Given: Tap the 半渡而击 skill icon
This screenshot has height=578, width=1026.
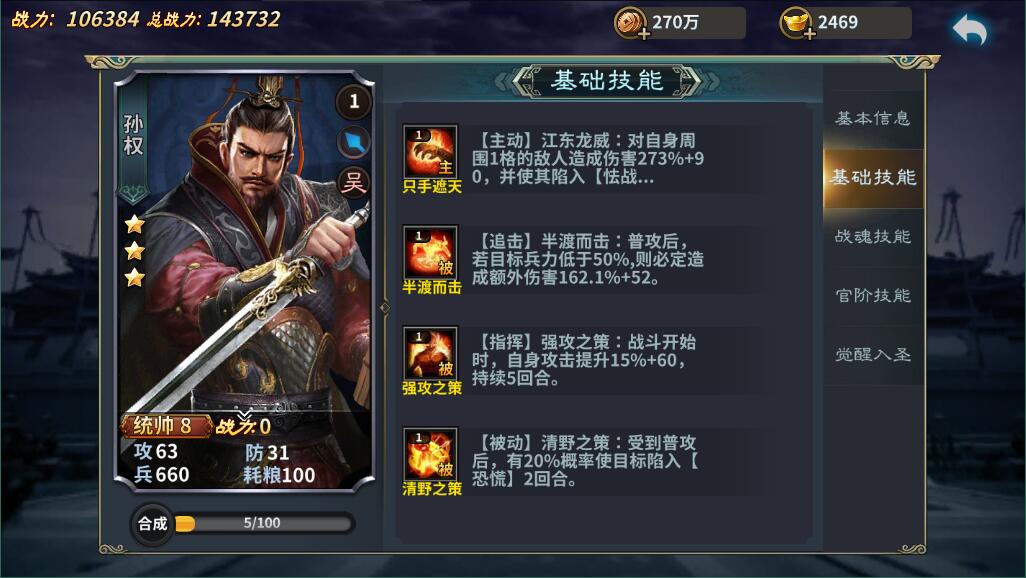Looking at the screenshot, I should click(430, 253).
